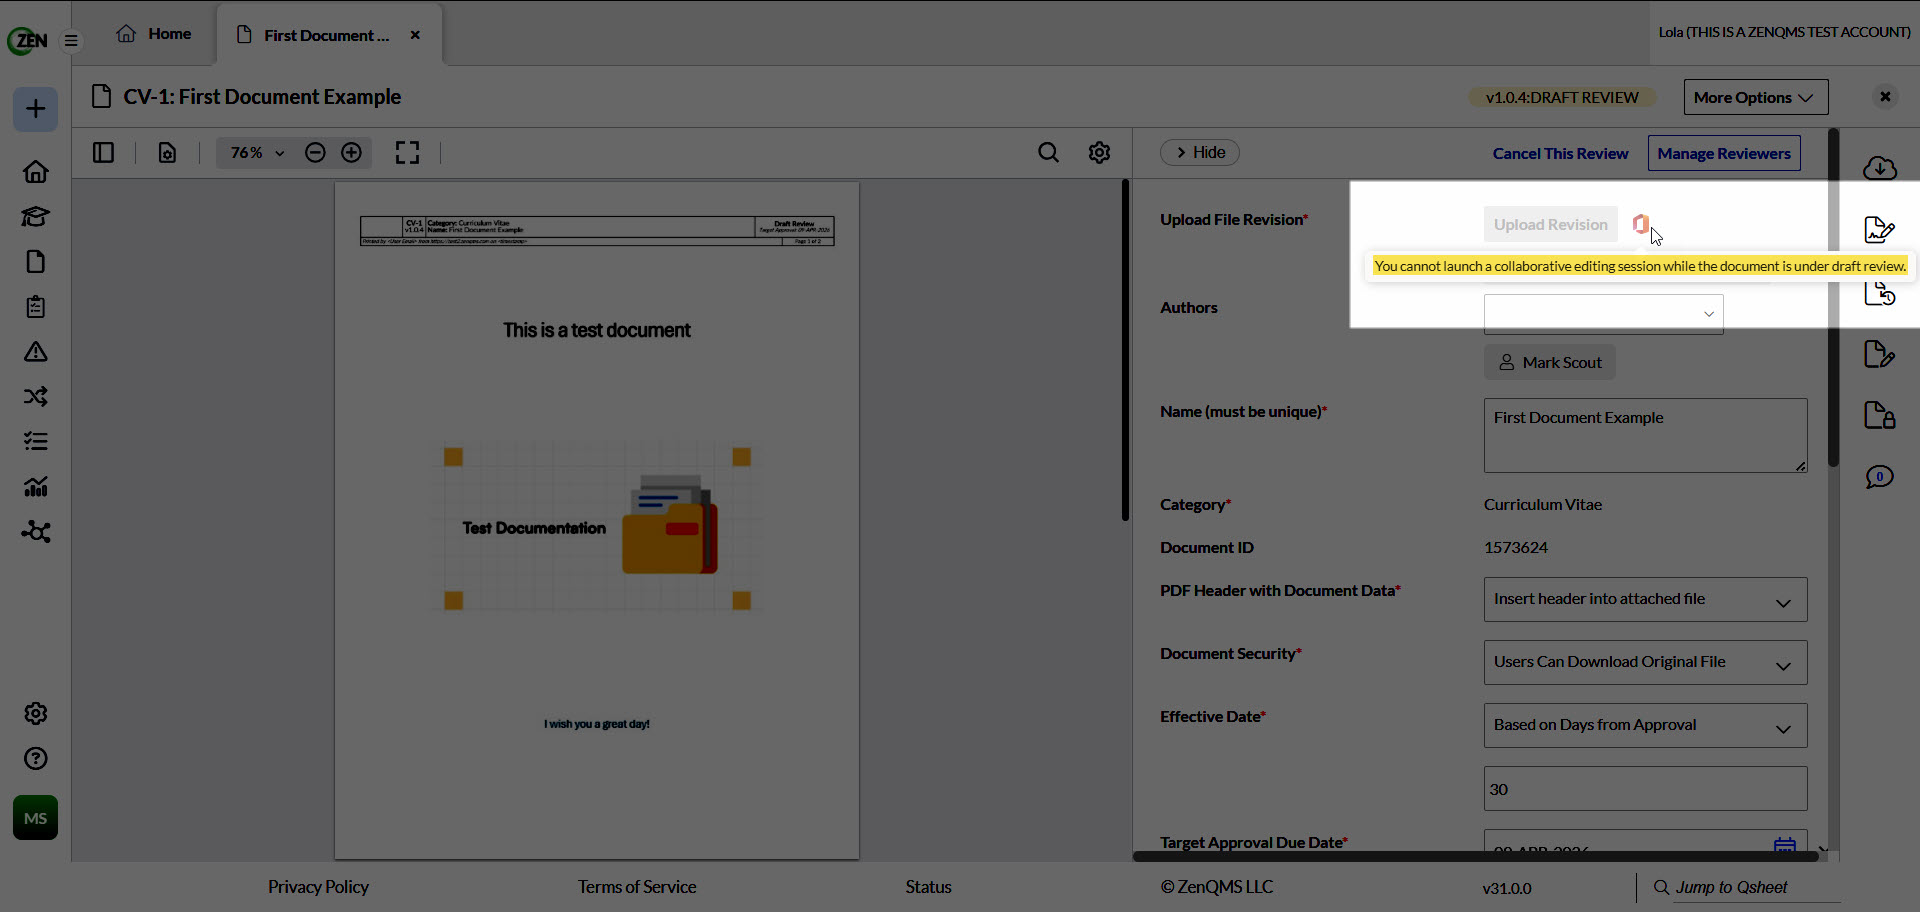Open the Authors selection dropdown
The image size is (1920, 912).
(x=1603, y=314)
